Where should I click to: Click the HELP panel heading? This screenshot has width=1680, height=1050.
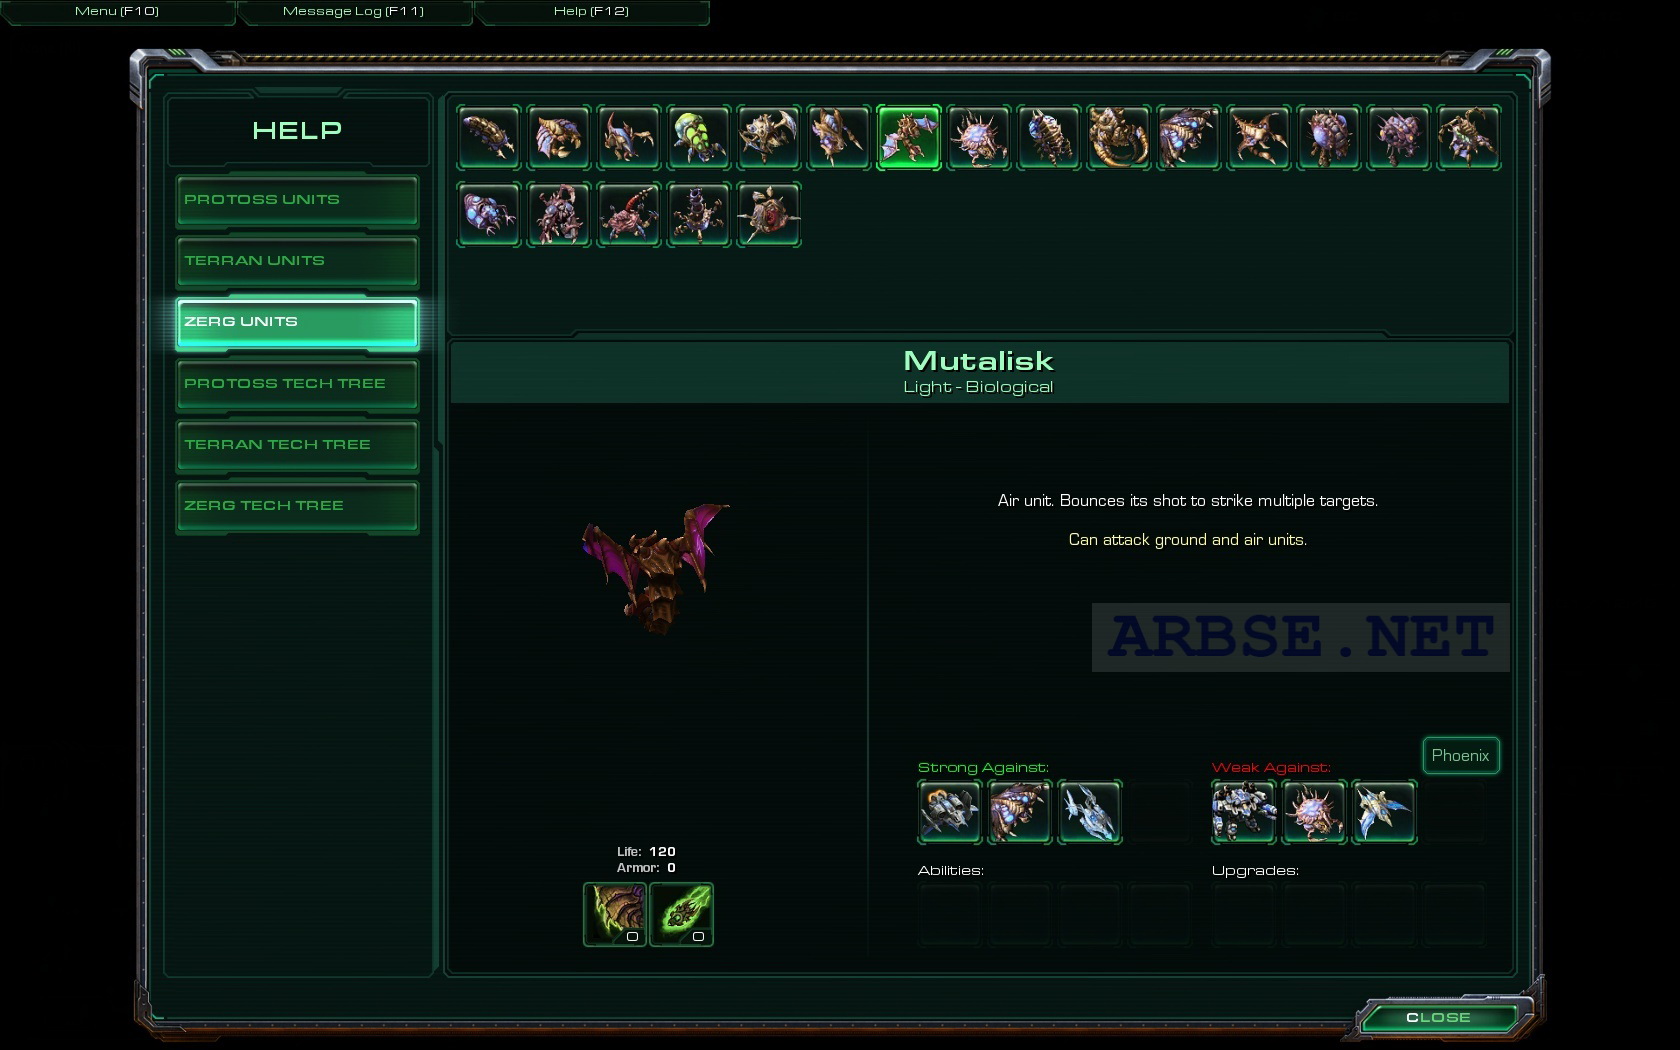297,130
